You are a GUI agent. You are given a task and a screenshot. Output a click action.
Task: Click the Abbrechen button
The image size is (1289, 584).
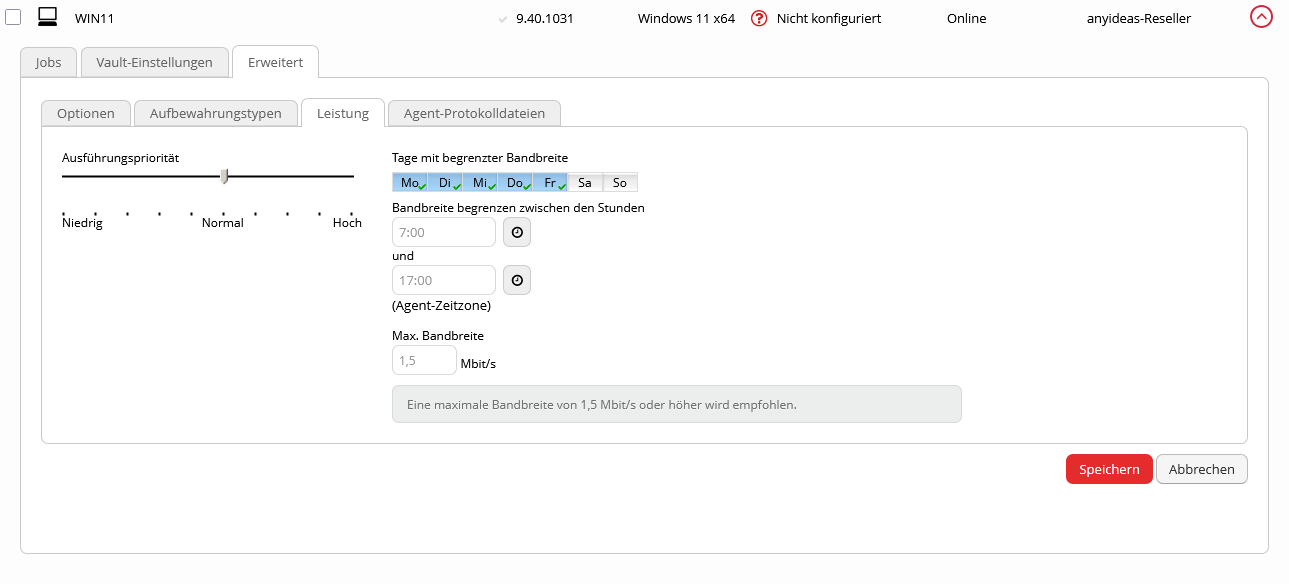[x=1201, y=469]
